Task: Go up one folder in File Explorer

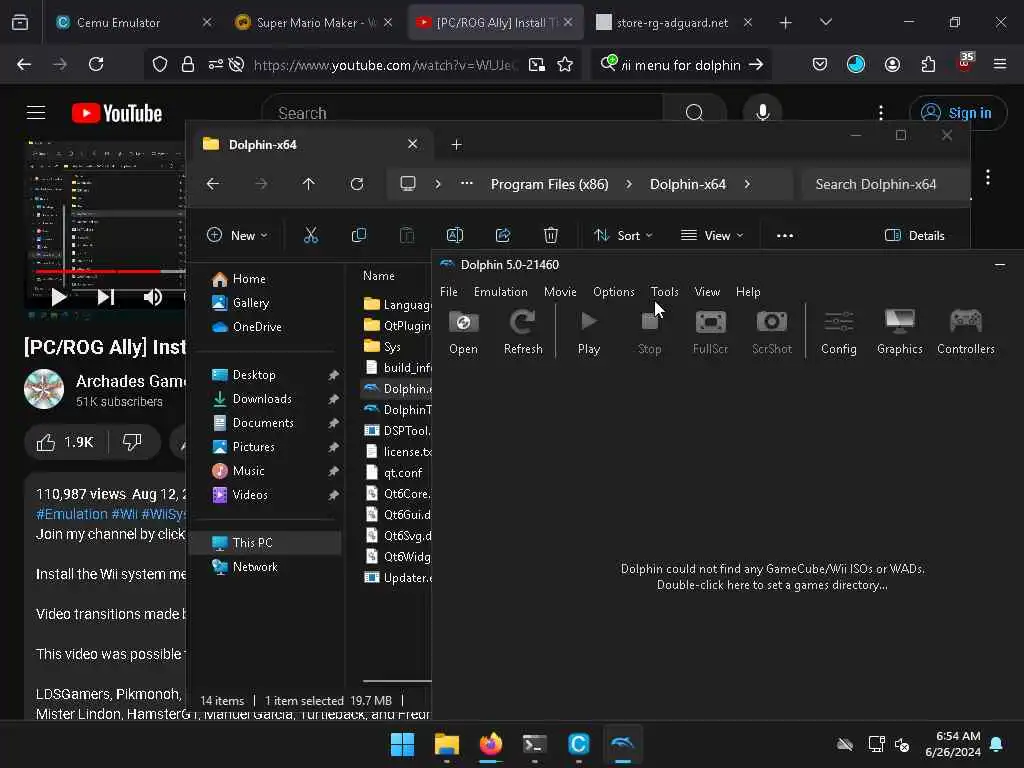Action: click(309, 184)
